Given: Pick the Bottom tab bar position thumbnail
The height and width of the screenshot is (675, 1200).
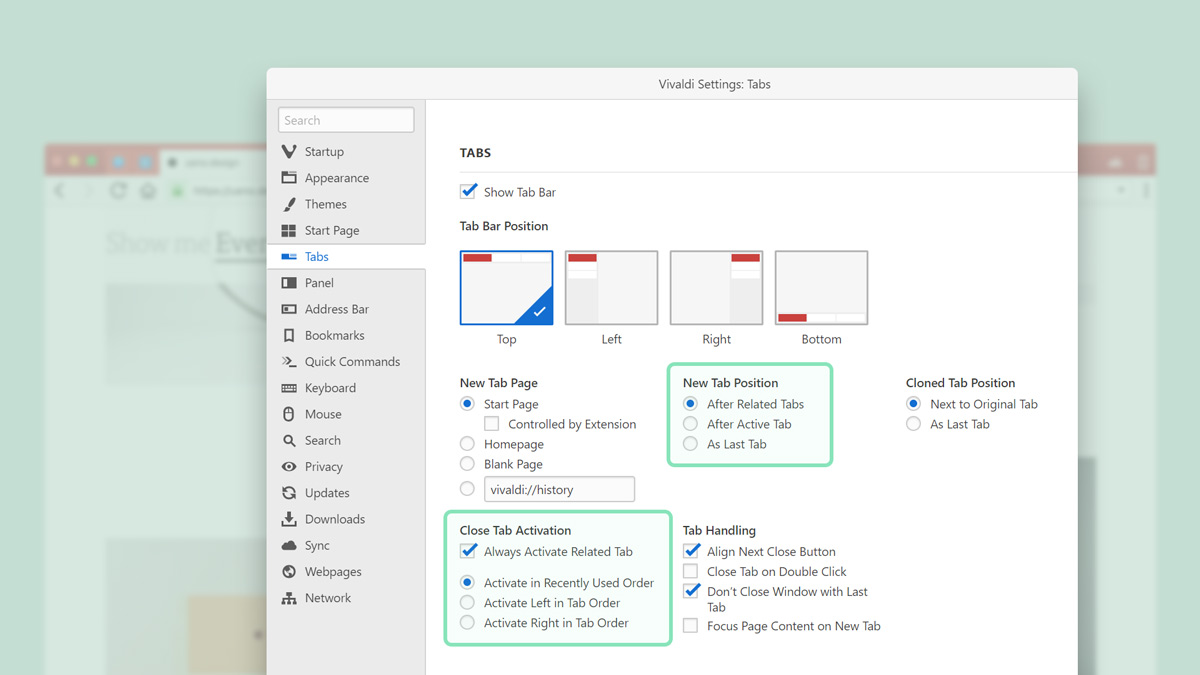Looking at the screenshot, I should (822, 288).
